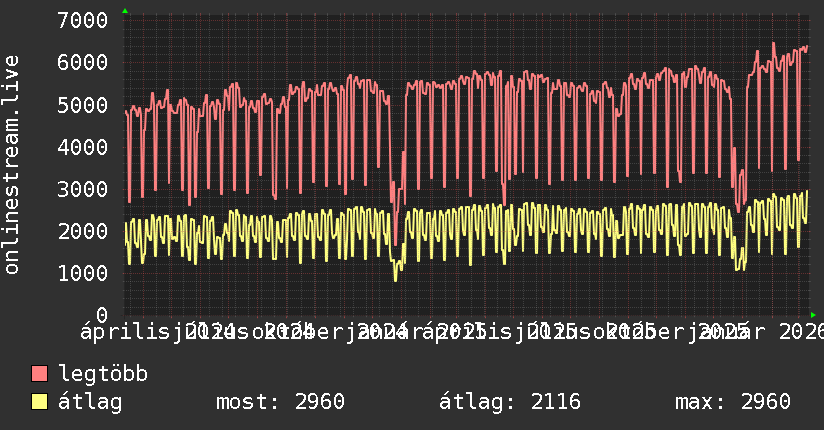Image resolution: width=824 pixels, height=430 pixels.
Task: Click the vertical onlinestream.live axis title
Action: pos(13,165)
